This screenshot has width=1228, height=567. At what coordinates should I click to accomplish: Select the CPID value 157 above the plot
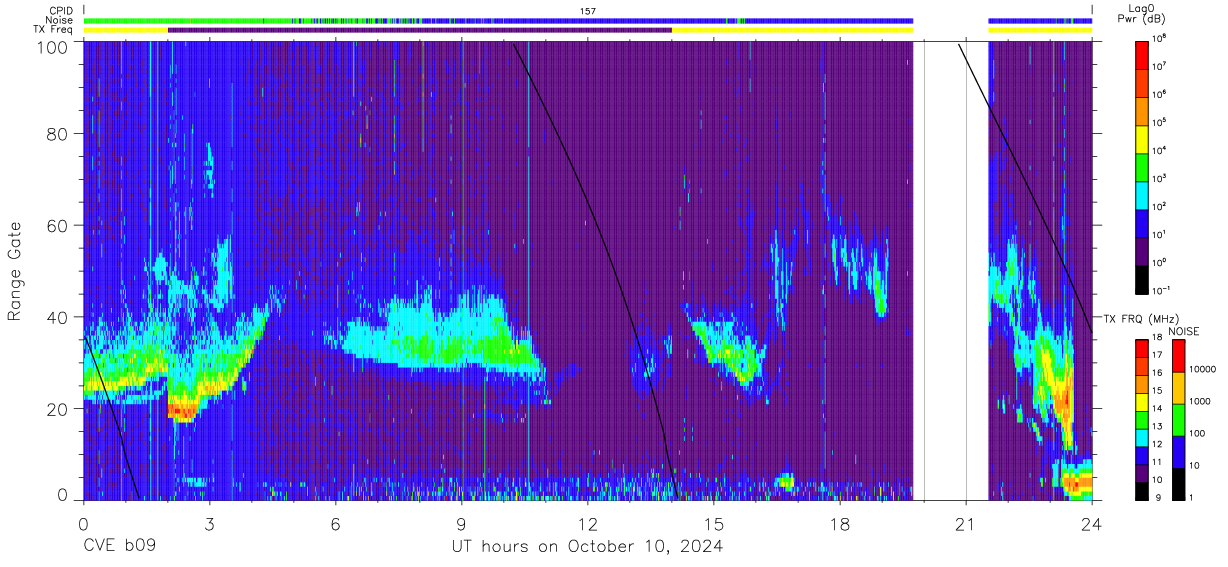click(x=588, y=11)
